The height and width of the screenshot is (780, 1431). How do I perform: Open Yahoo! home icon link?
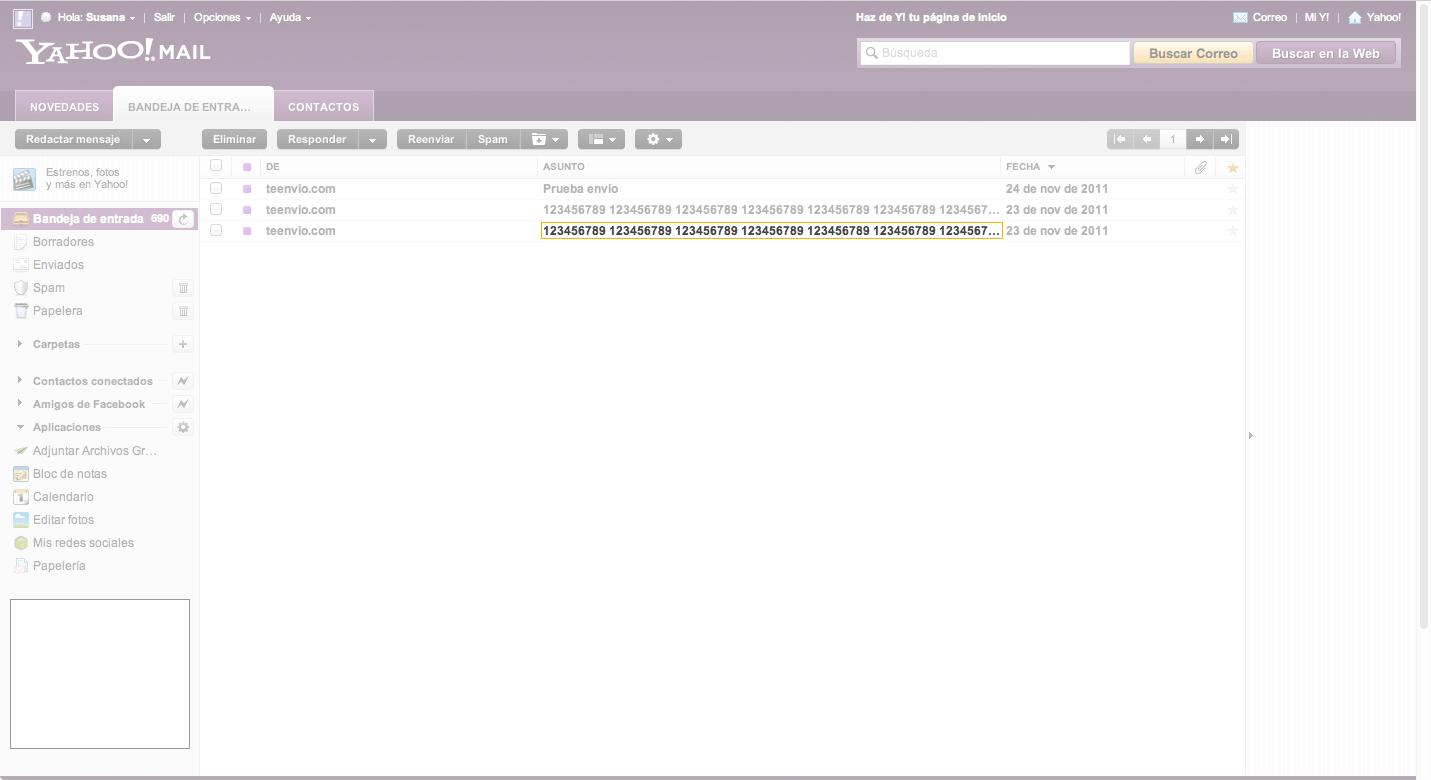[x=1355, y=18]
